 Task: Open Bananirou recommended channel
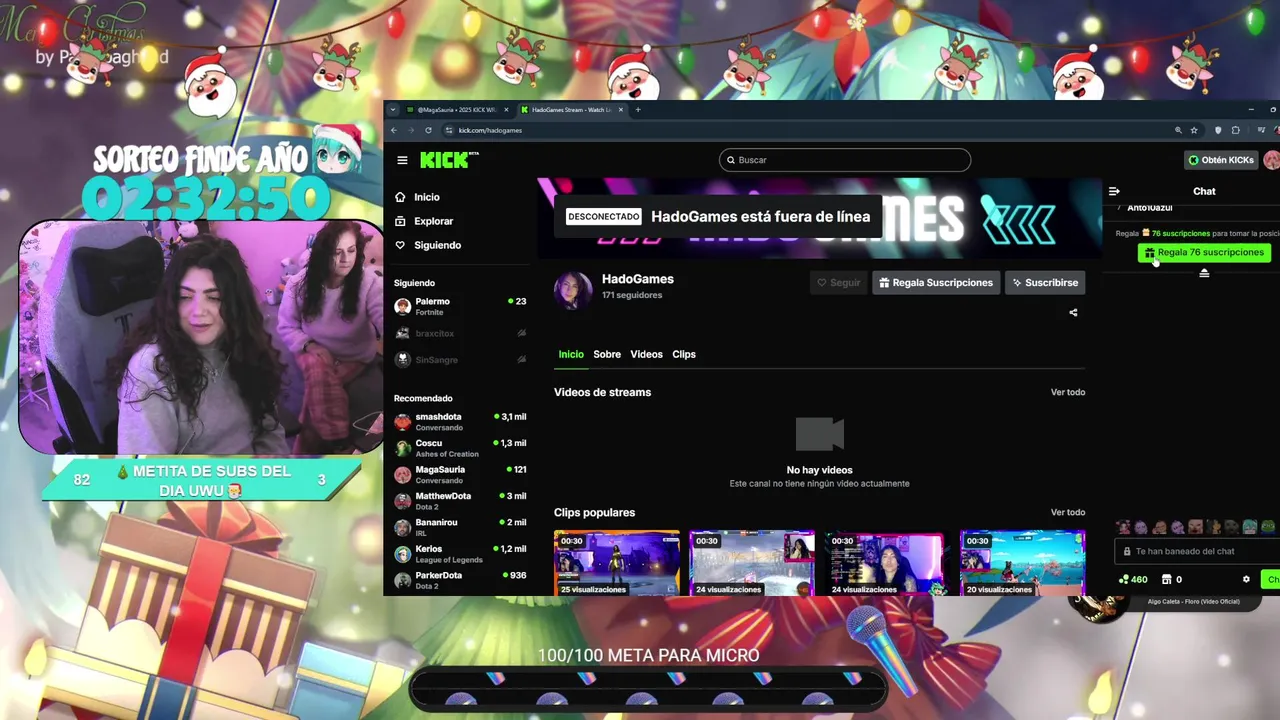point(460,527)
